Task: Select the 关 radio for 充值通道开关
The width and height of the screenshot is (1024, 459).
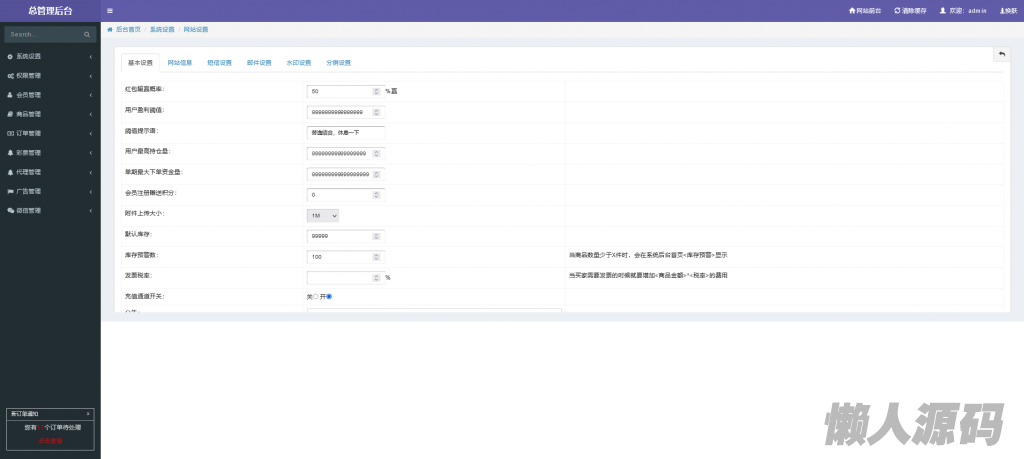Action: tap(316, 296)
